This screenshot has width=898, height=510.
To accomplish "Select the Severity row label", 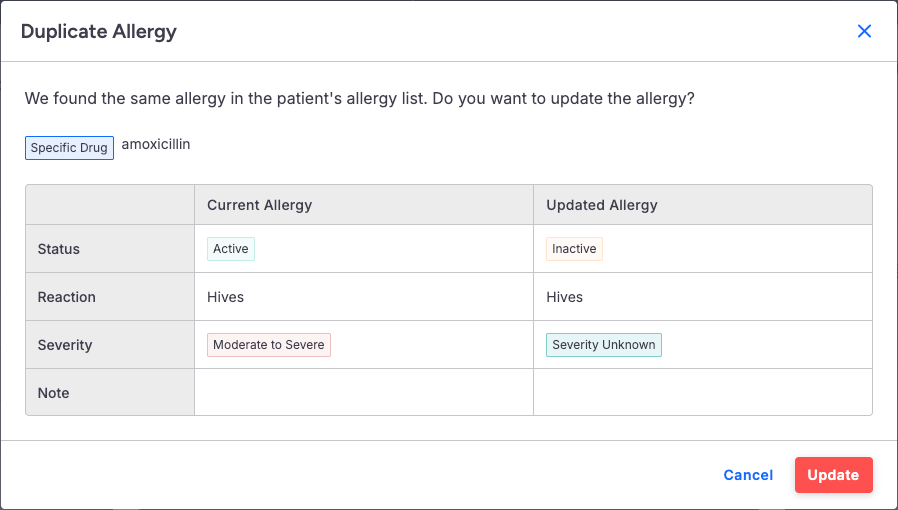I will coord(65,345).
